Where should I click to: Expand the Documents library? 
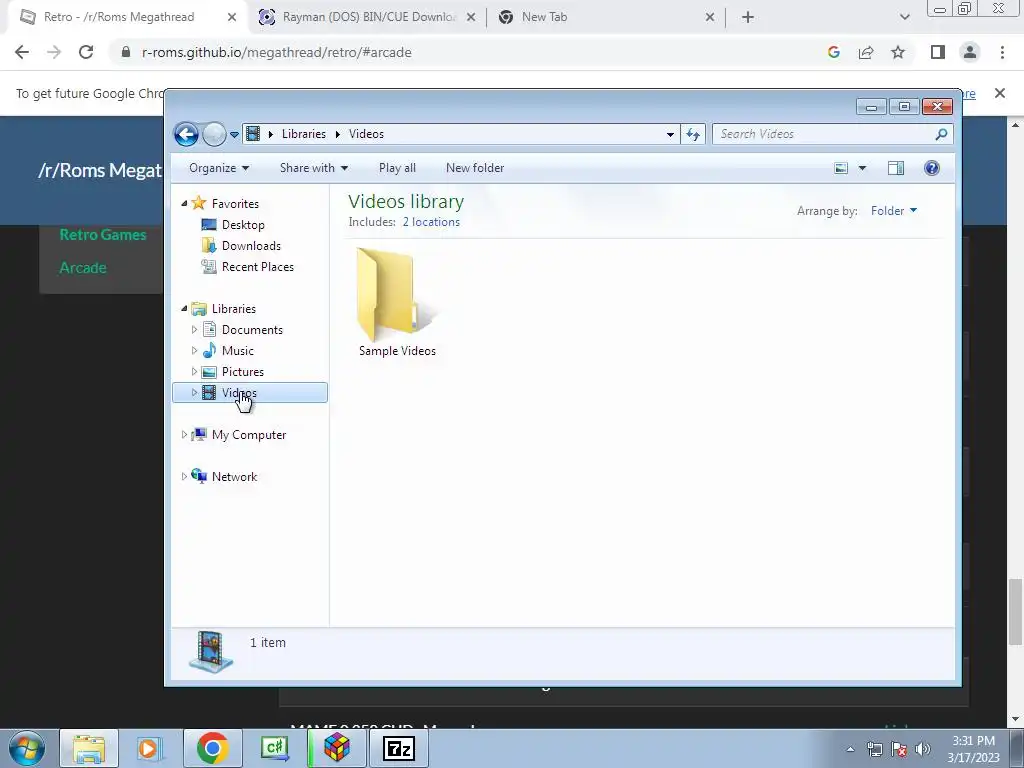(194, 330)
